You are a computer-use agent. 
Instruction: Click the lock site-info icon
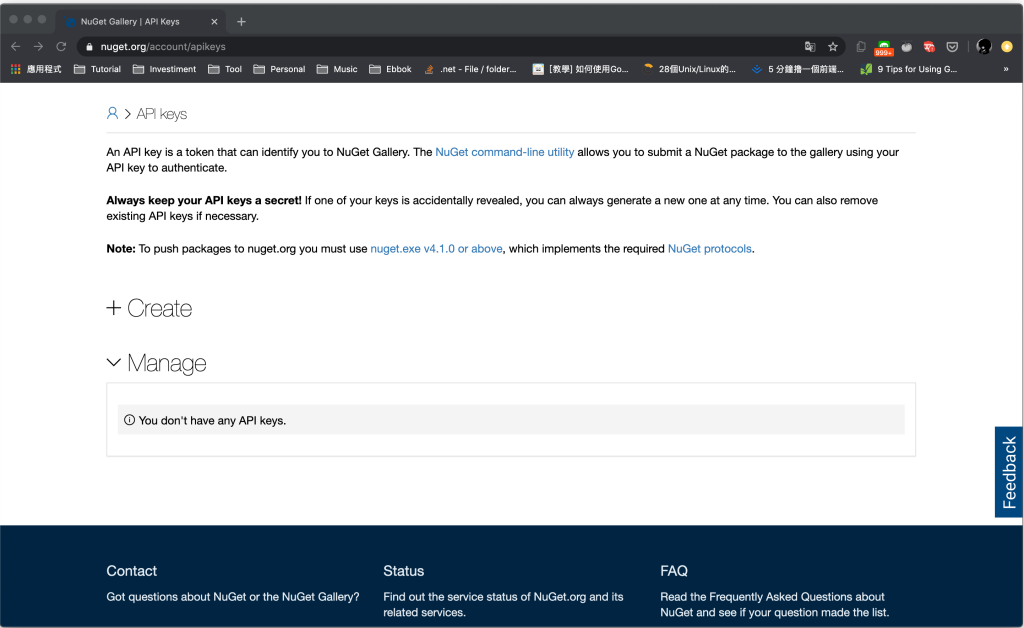pyautogui.click(x=89, y=46)
